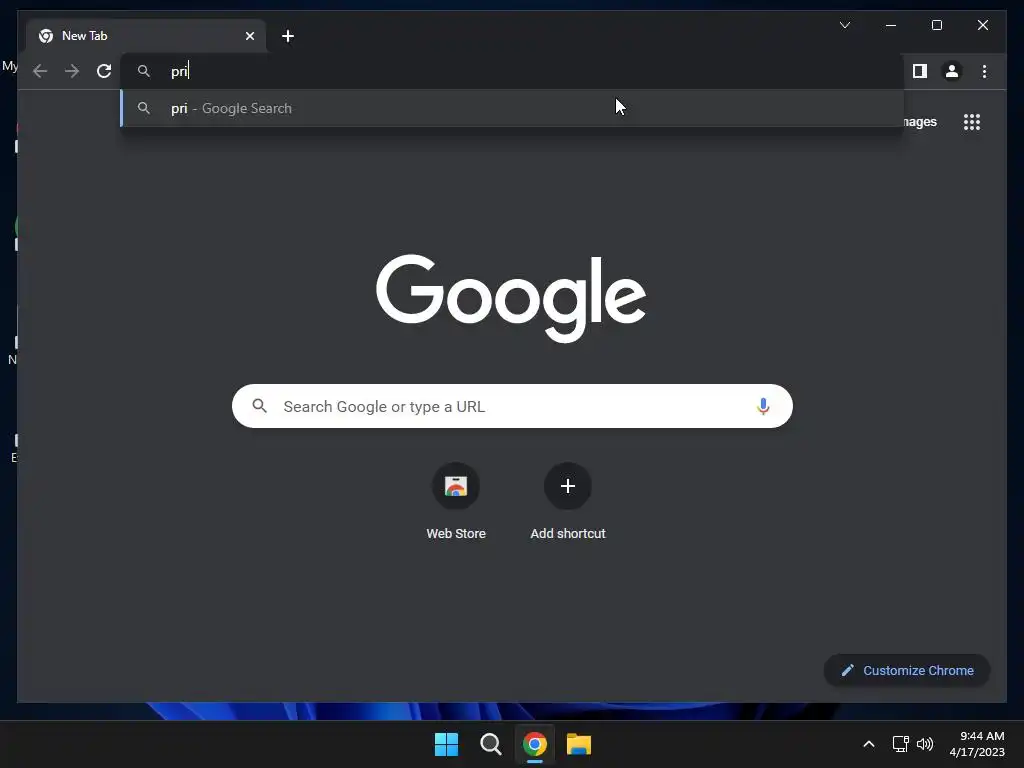Maximize the Chrome window
Viewport: 1024px width, 768px height.
(936, 25)
